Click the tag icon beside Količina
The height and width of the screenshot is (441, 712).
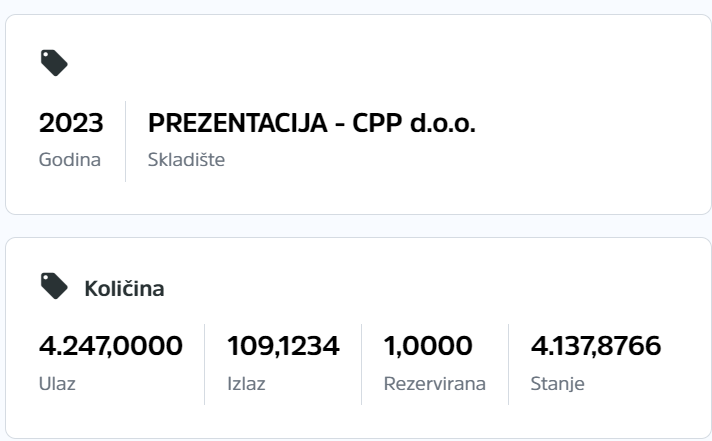(x=54, y=286)
